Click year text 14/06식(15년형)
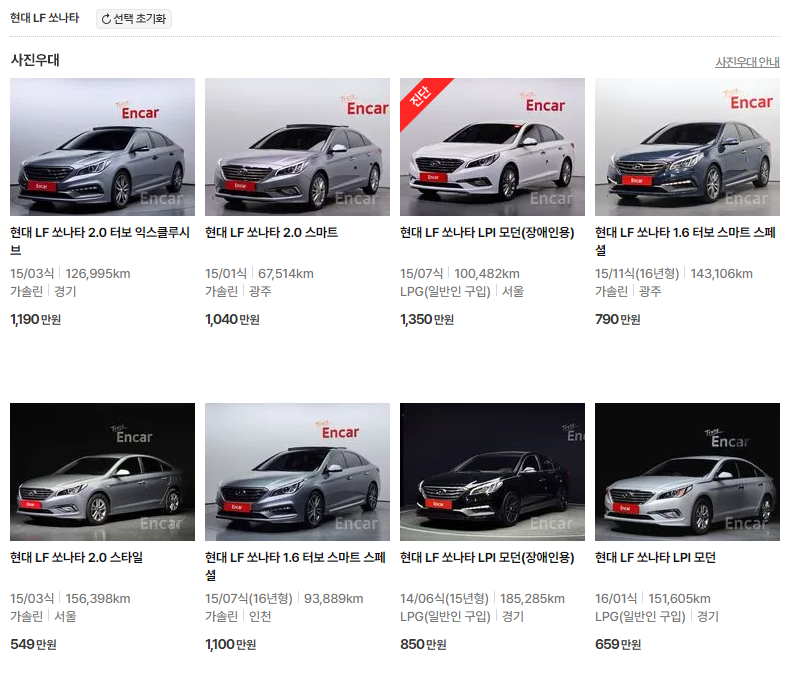 click(x=444, y=599)
